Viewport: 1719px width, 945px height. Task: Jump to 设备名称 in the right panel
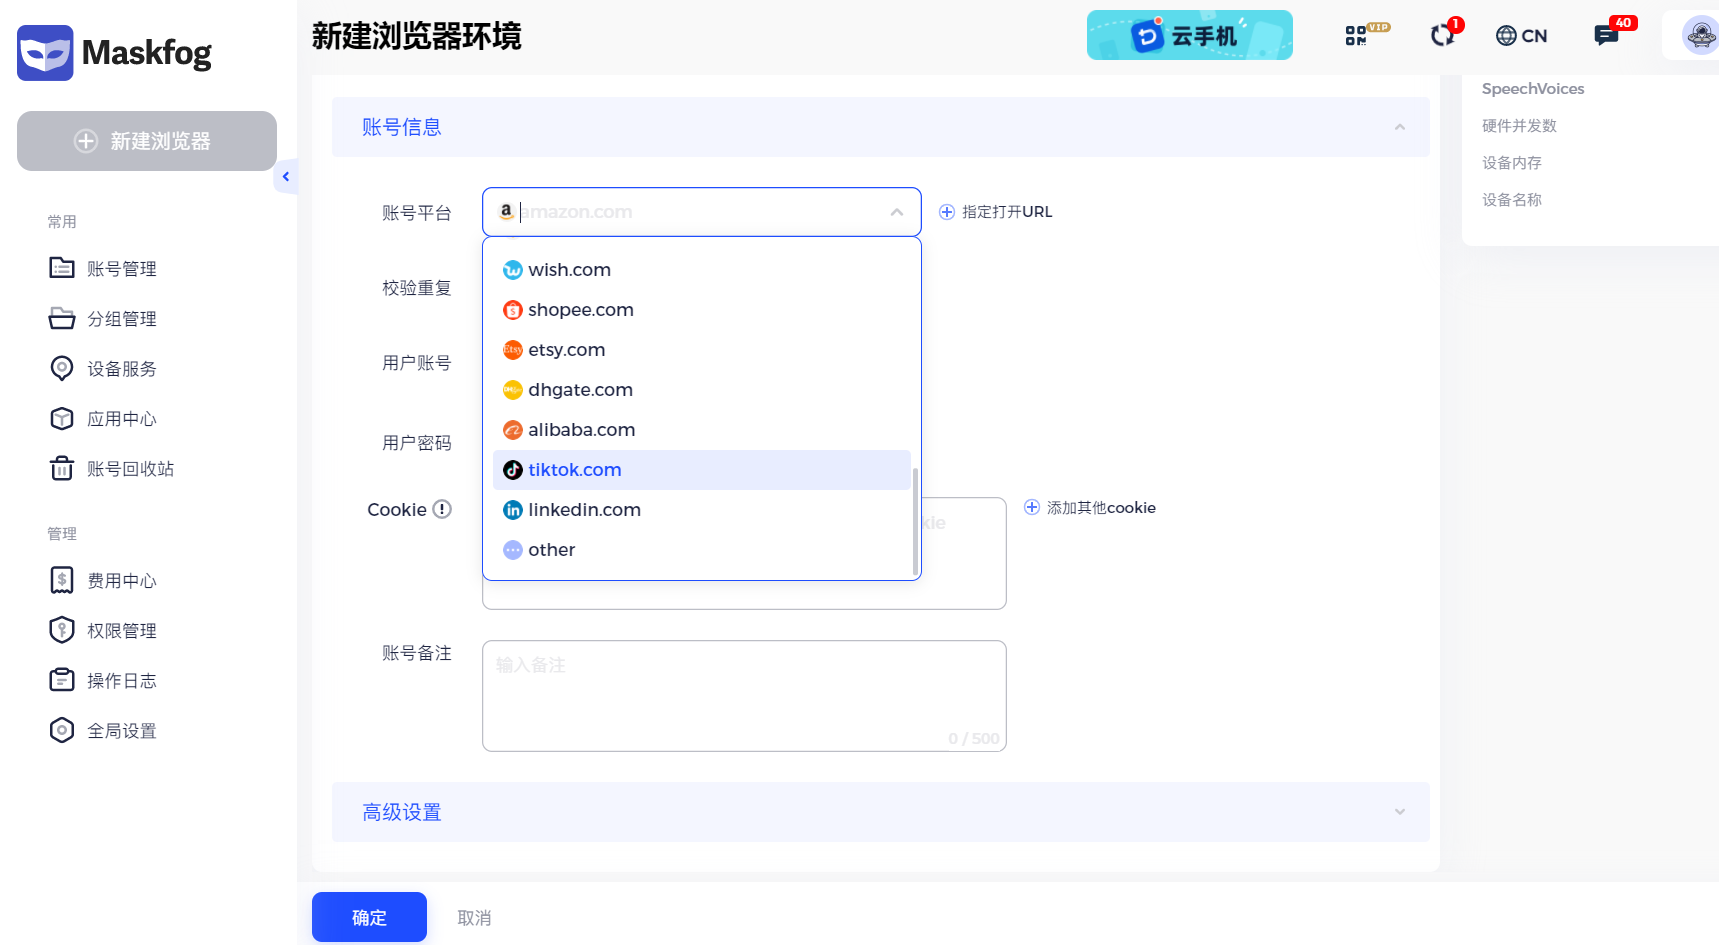pos(1511,200)
